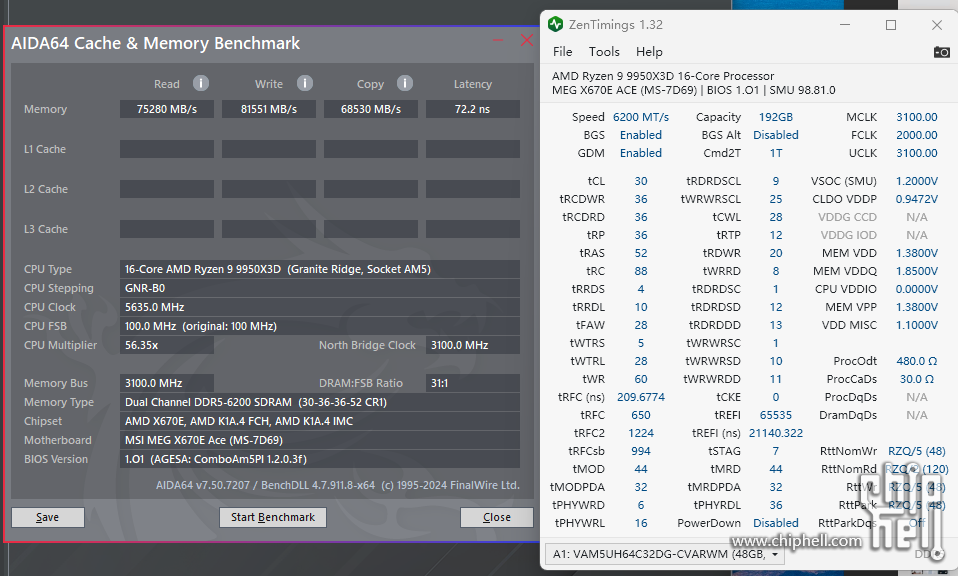Click the AIDA64 Cache & Memory Benchmark title

155,43
